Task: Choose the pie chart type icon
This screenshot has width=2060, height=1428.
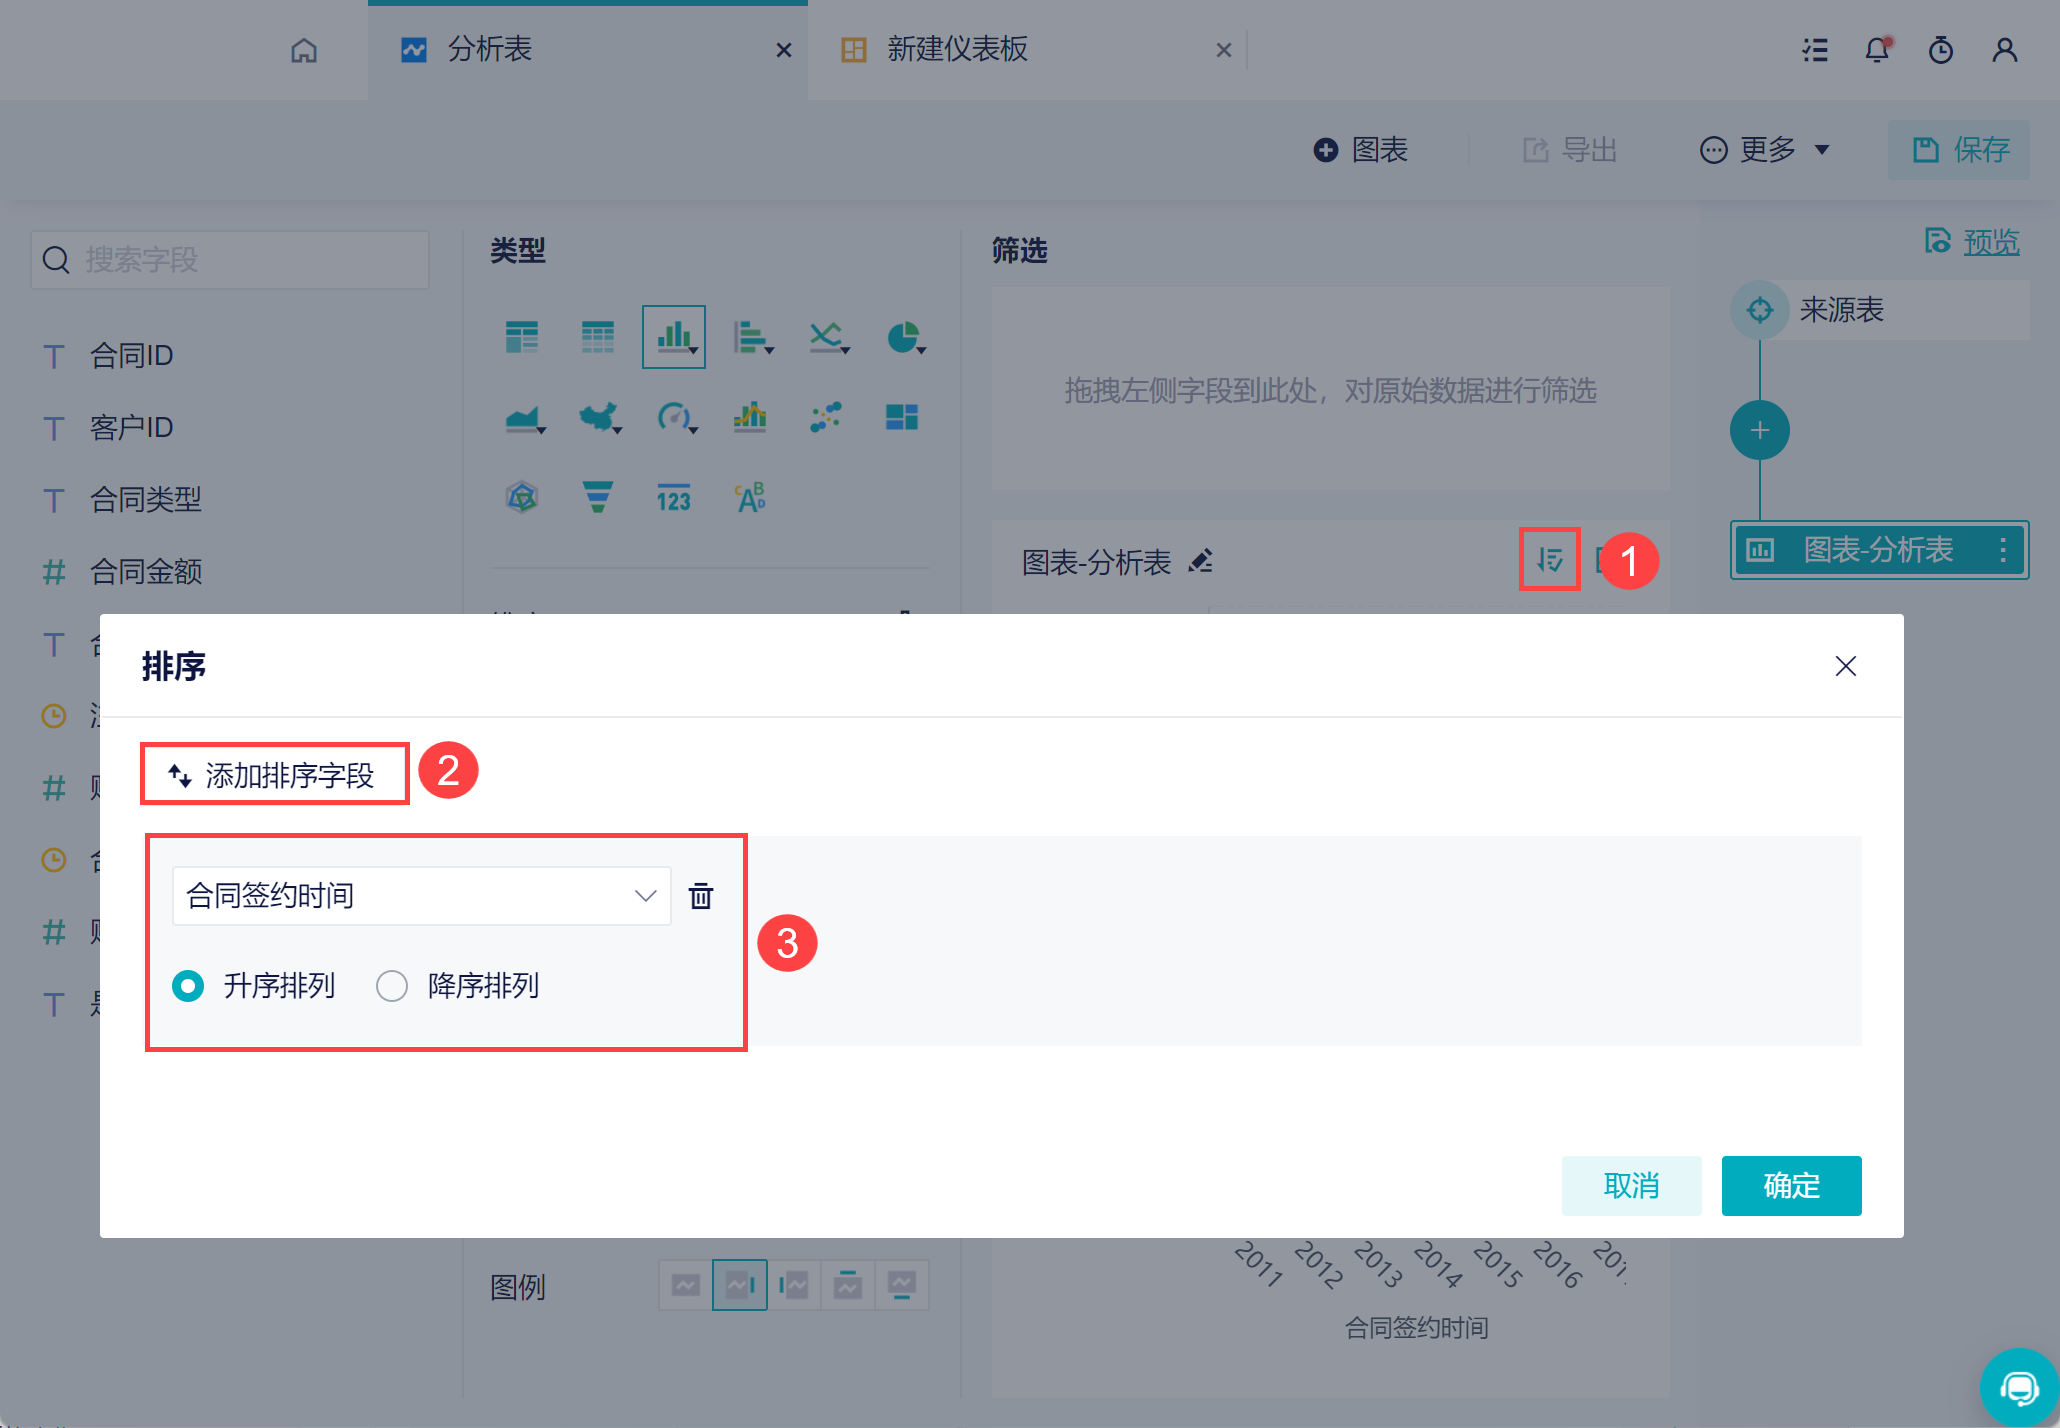Action: (903, 337)
